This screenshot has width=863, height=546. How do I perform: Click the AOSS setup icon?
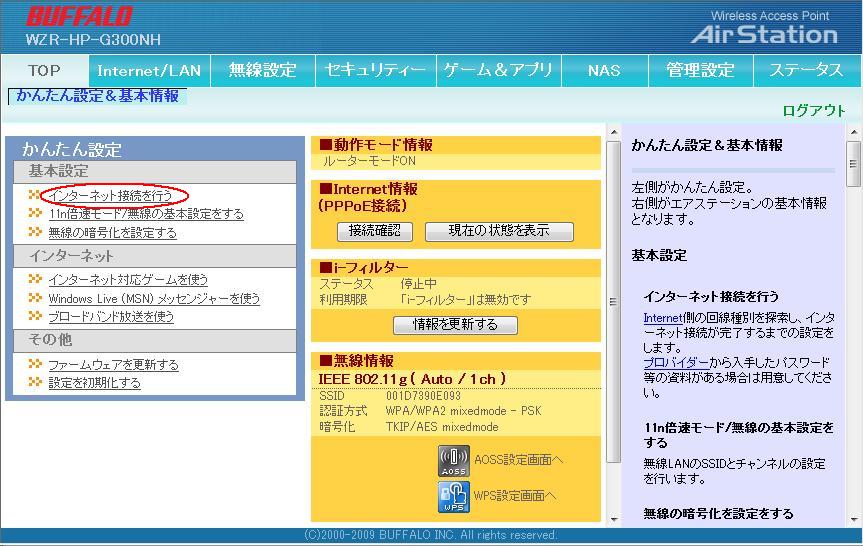pyautogui.click(x=453, y=460)
